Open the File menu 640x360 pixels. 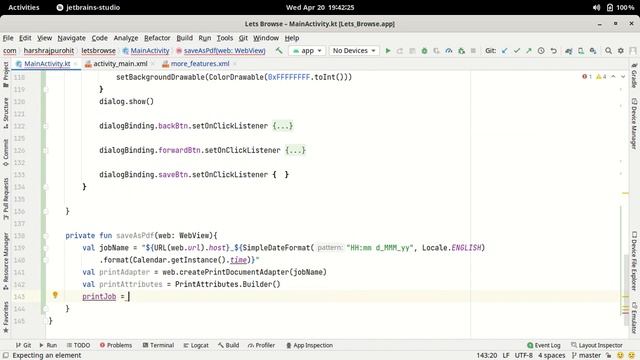[x=8, y=38]
